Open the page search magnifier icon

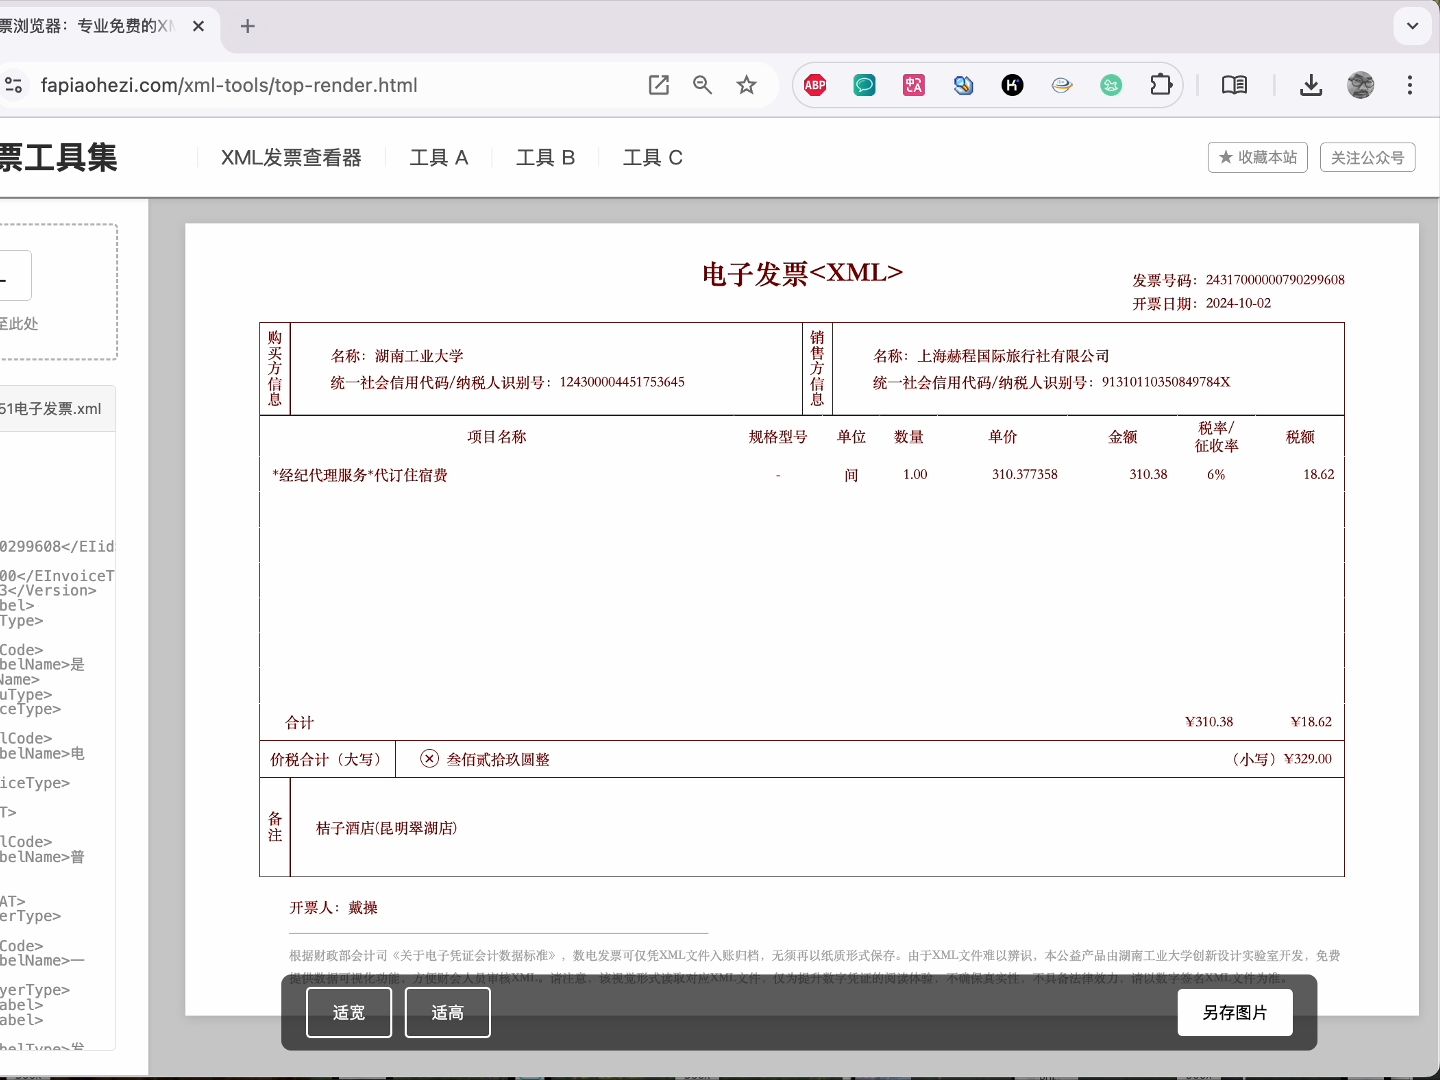click(703, 85)
